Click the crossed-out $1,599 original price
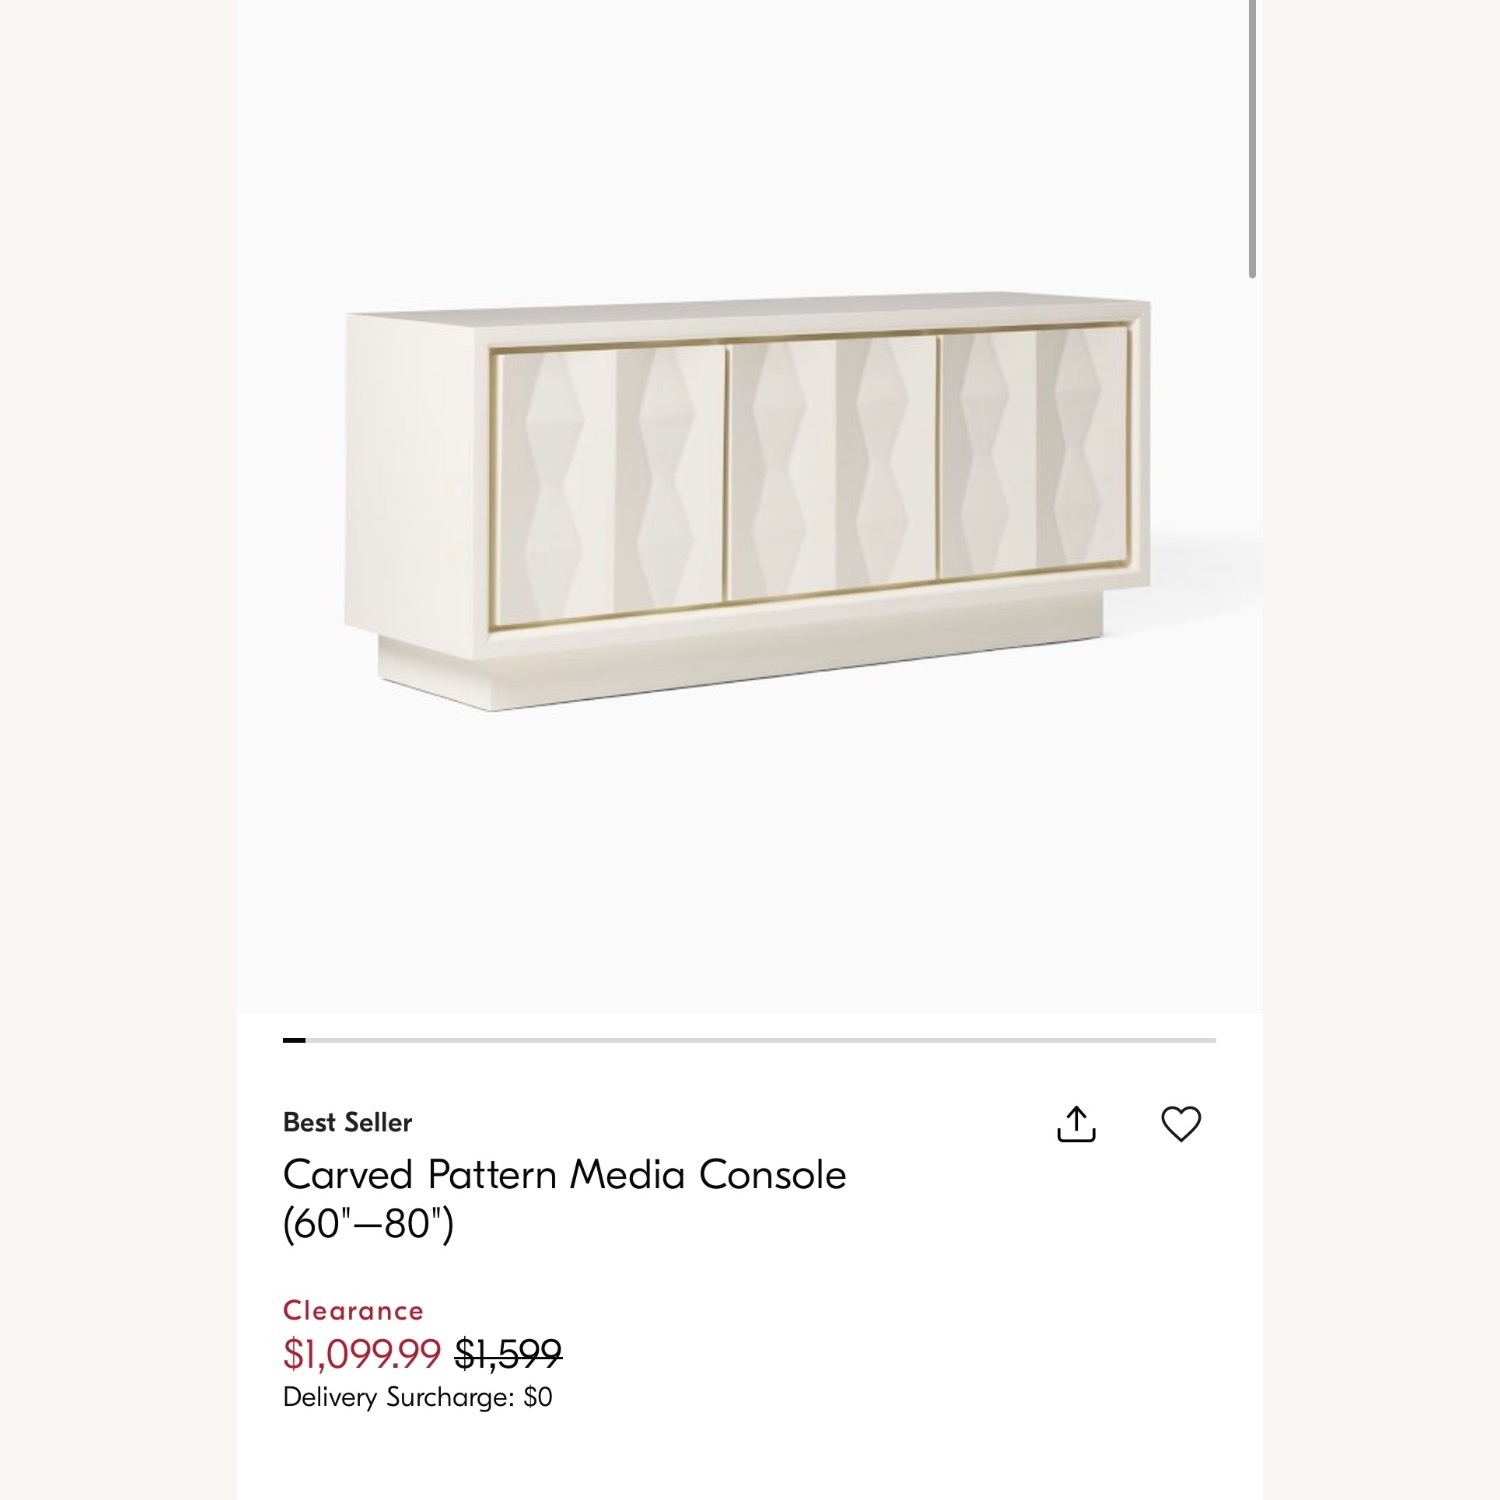Viewport: 1500px width, 1500px height. click(508, 1355)
